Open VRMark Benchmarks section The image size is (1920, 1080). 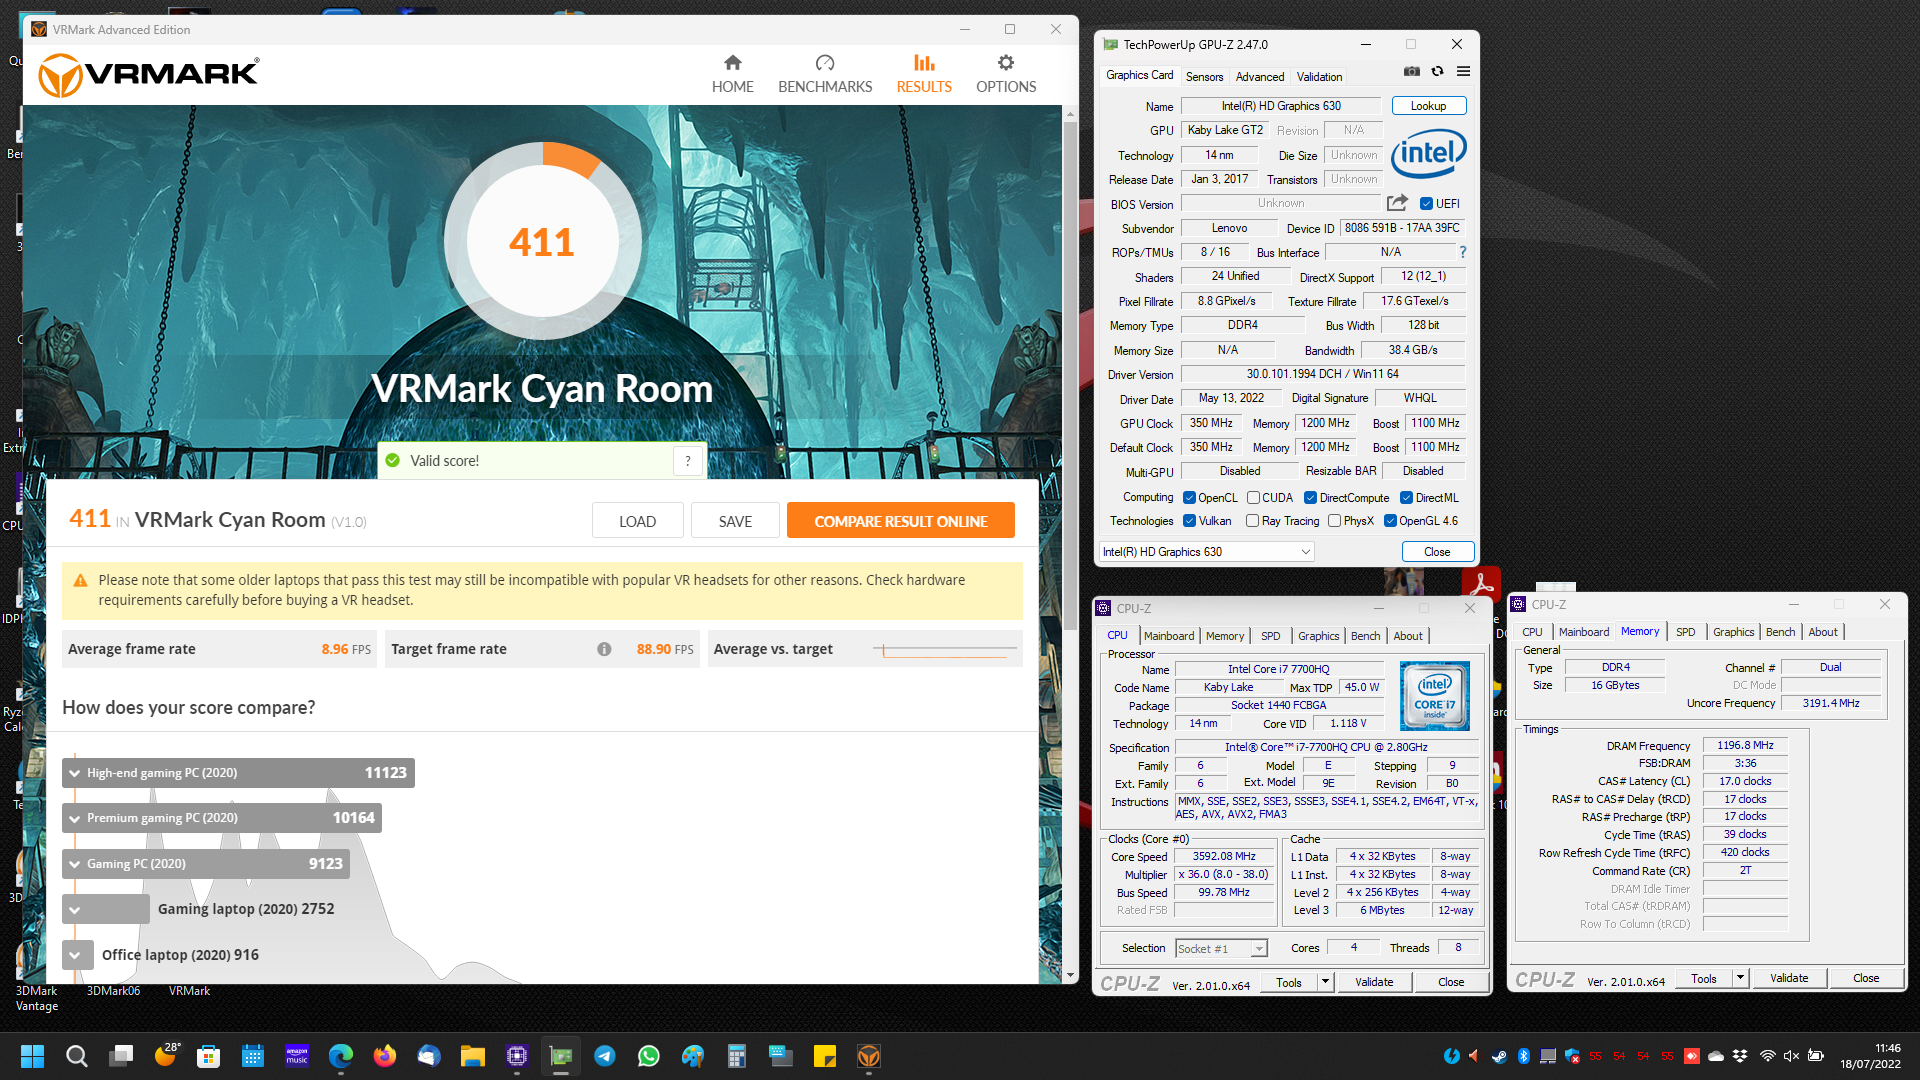pyautogui.click(x=825, y=74)
